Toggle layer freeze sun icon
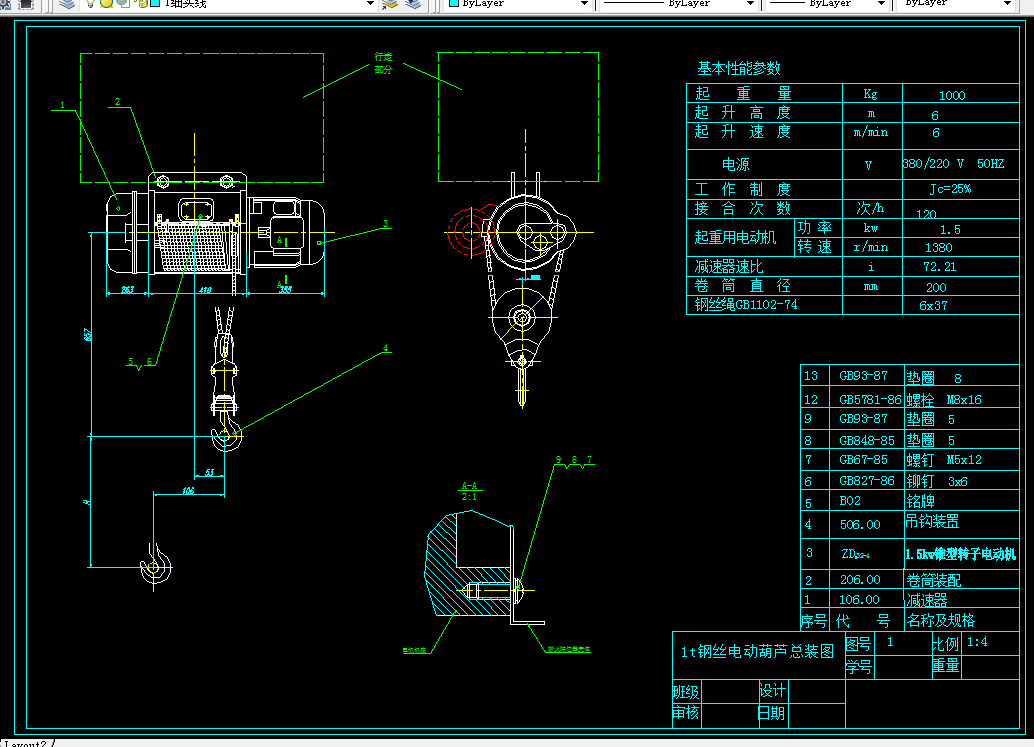 (106, 3)
